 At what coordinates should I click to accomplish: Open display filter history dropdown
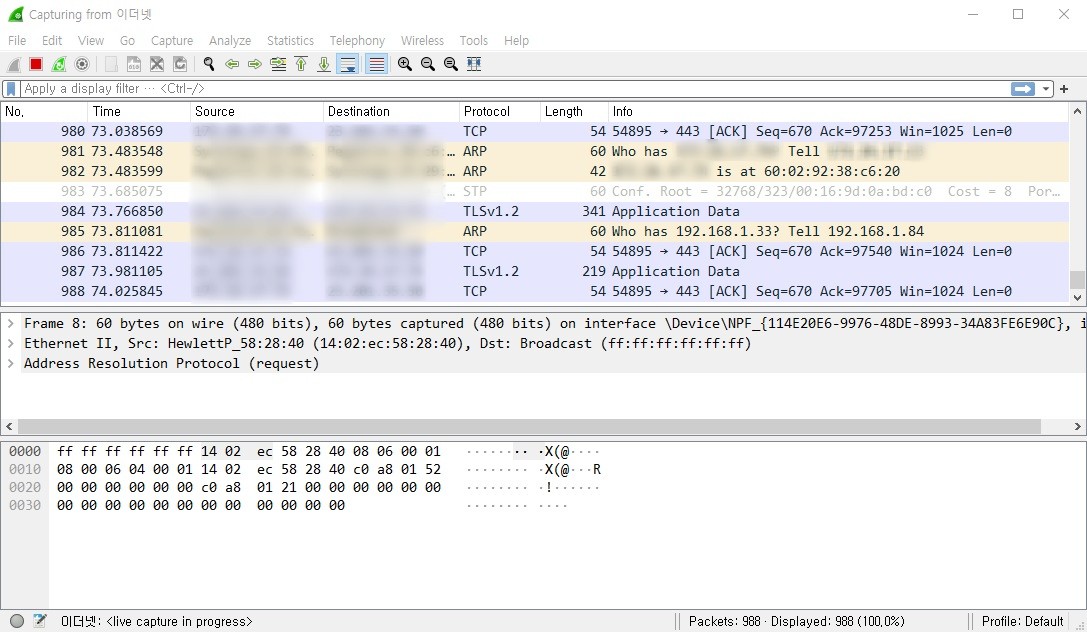[1045, 89]
